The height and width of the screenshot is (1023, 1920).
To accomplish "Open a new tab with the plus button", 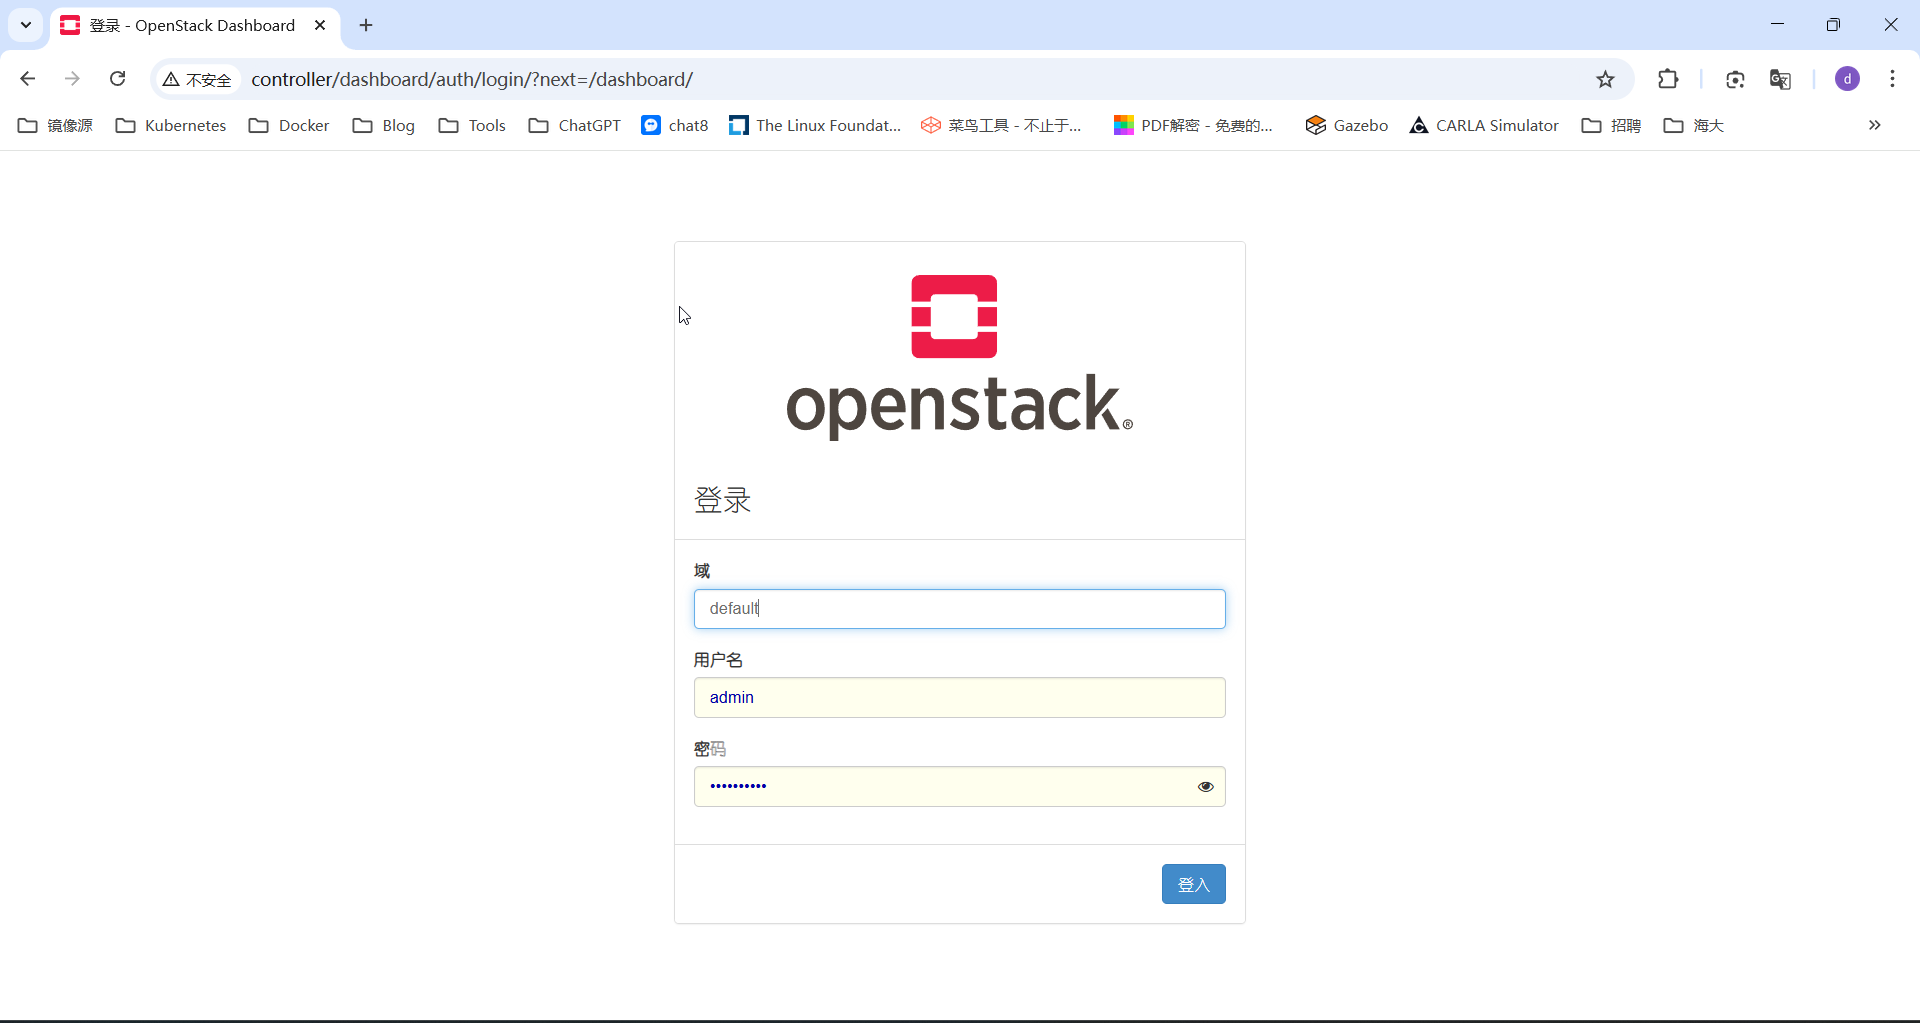I will click(x=366, y=25).
